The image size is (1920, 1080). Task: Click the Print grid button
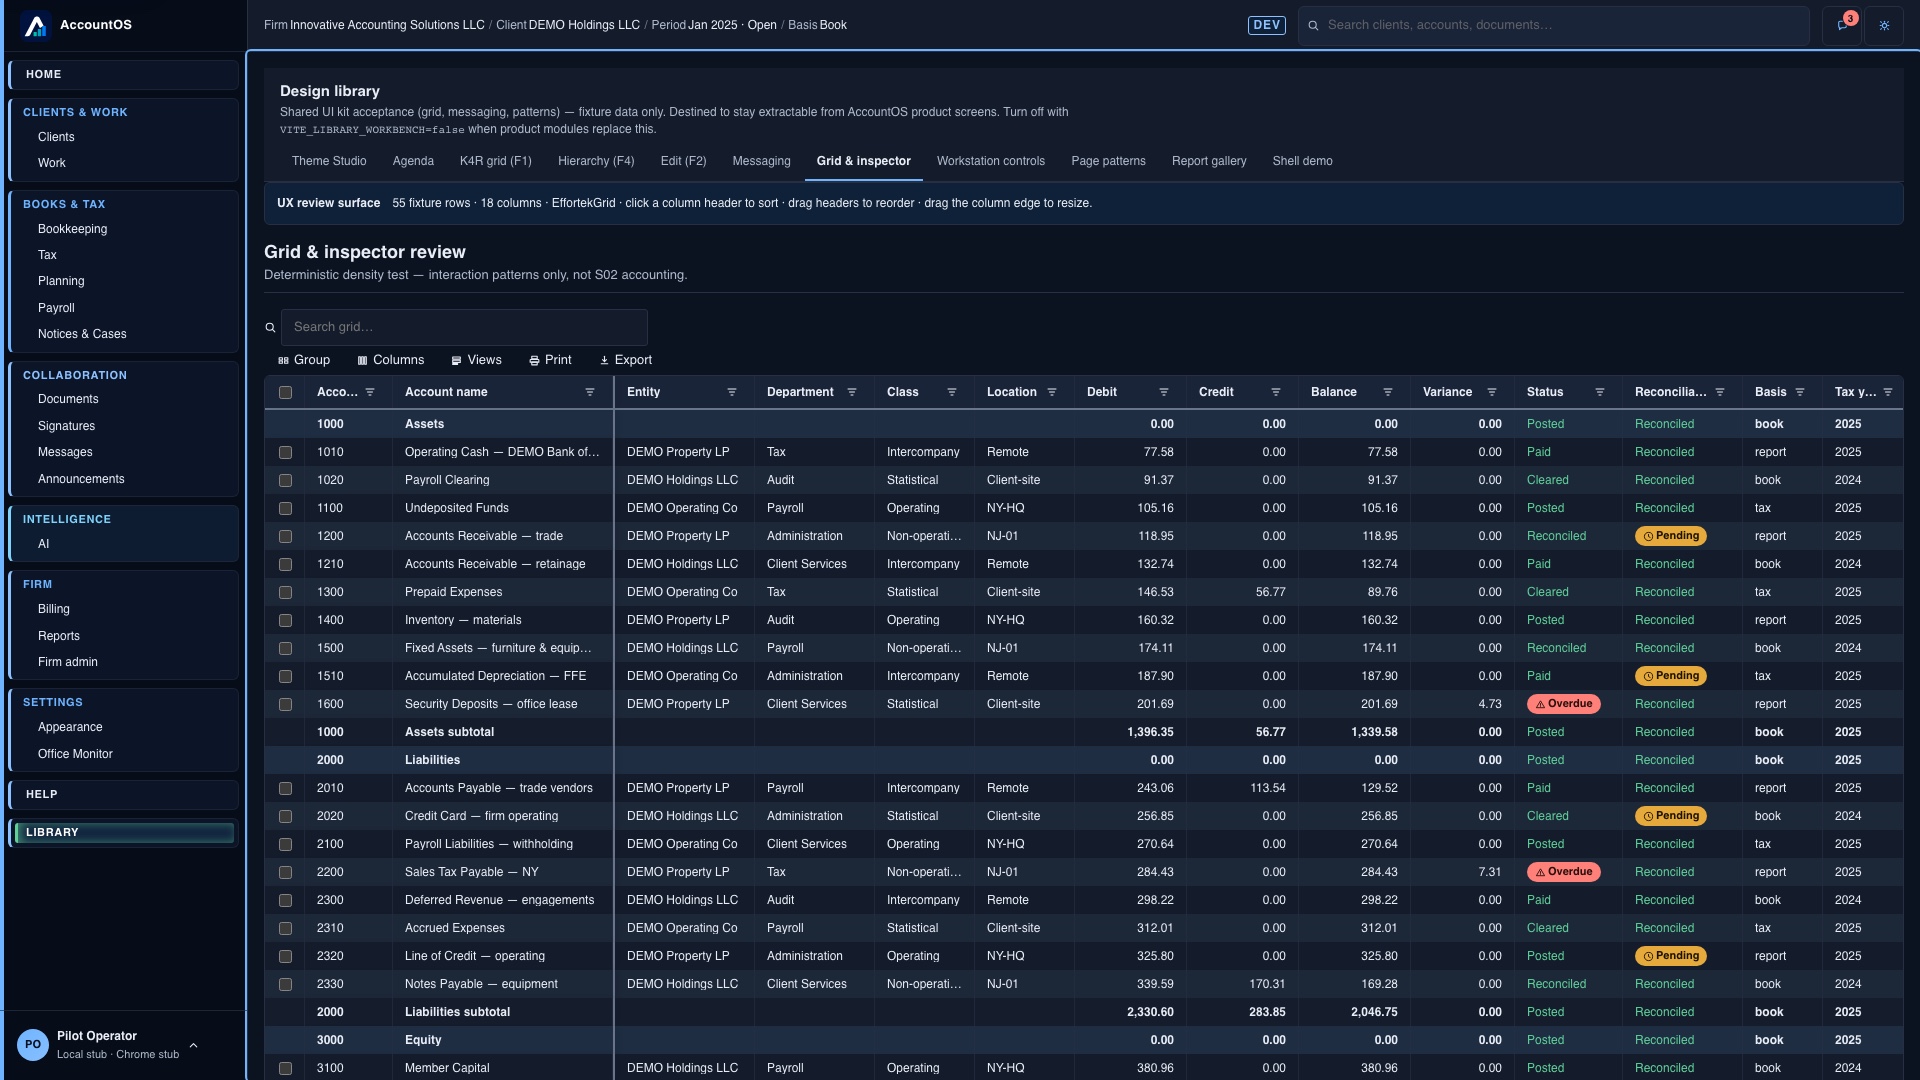click(550, 360)
